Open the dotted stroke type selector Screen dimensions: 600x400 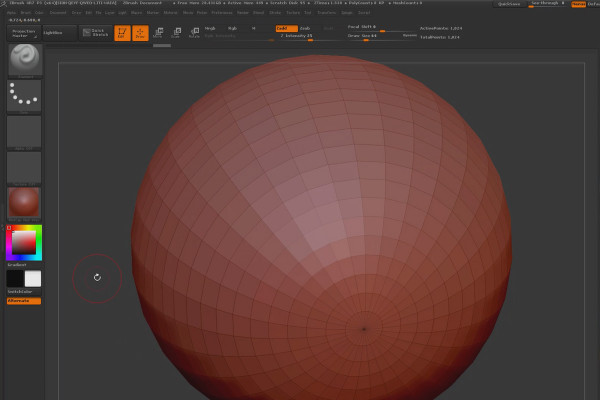[x=24, y=96]
